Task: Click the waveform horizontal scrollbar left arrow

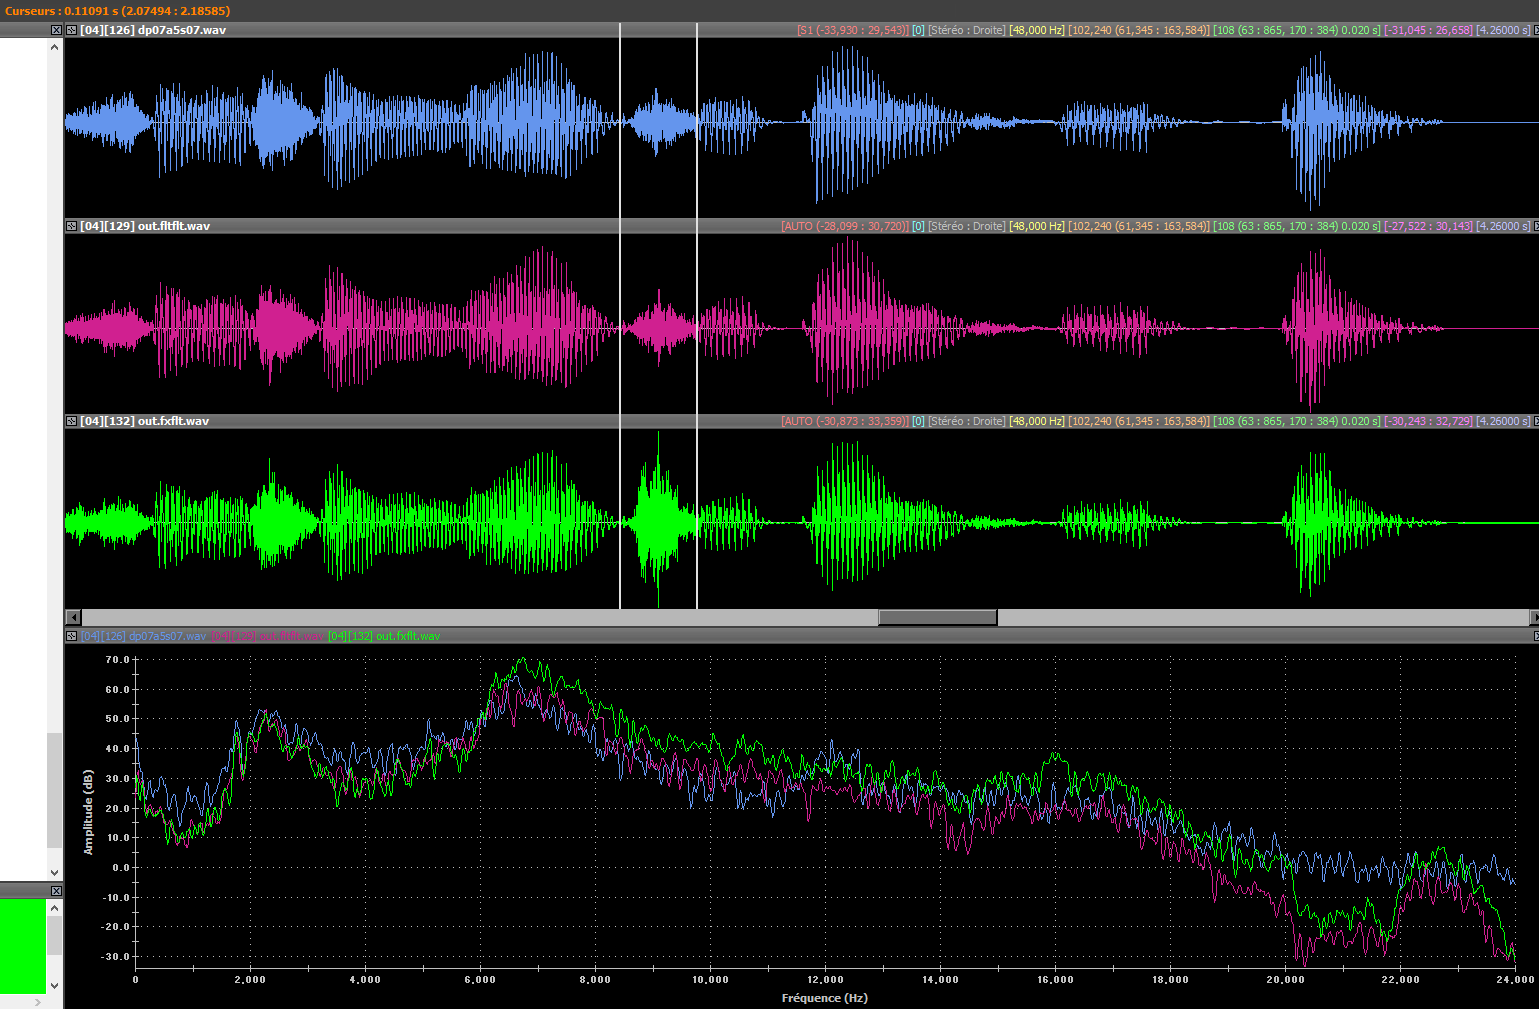Action: tap(73, 617)
